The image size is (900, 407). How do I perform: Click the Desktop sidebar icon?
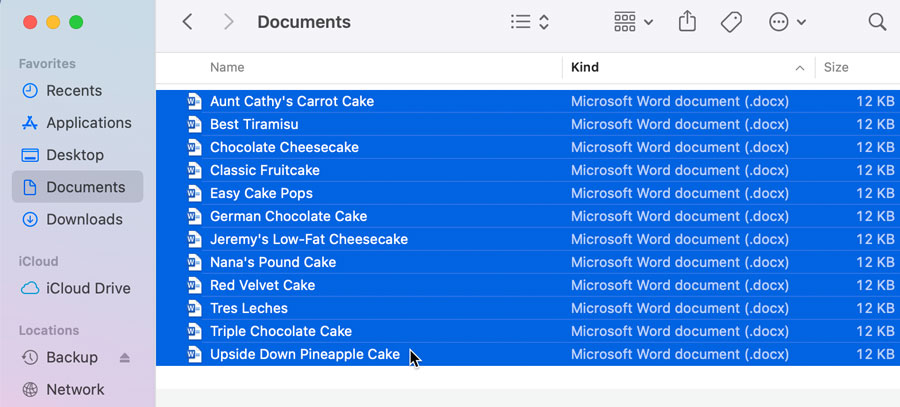point(29,155)
